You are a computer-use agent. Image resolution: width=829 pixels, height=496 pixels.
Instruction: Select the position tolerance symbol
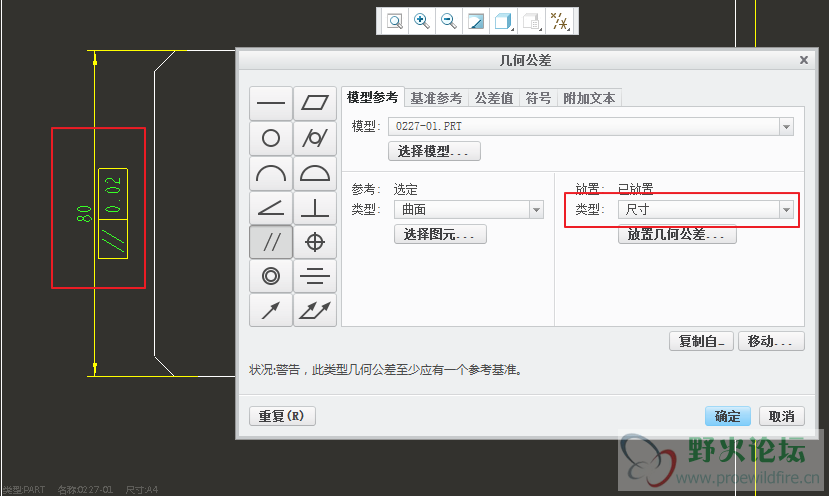coord(315,242)
